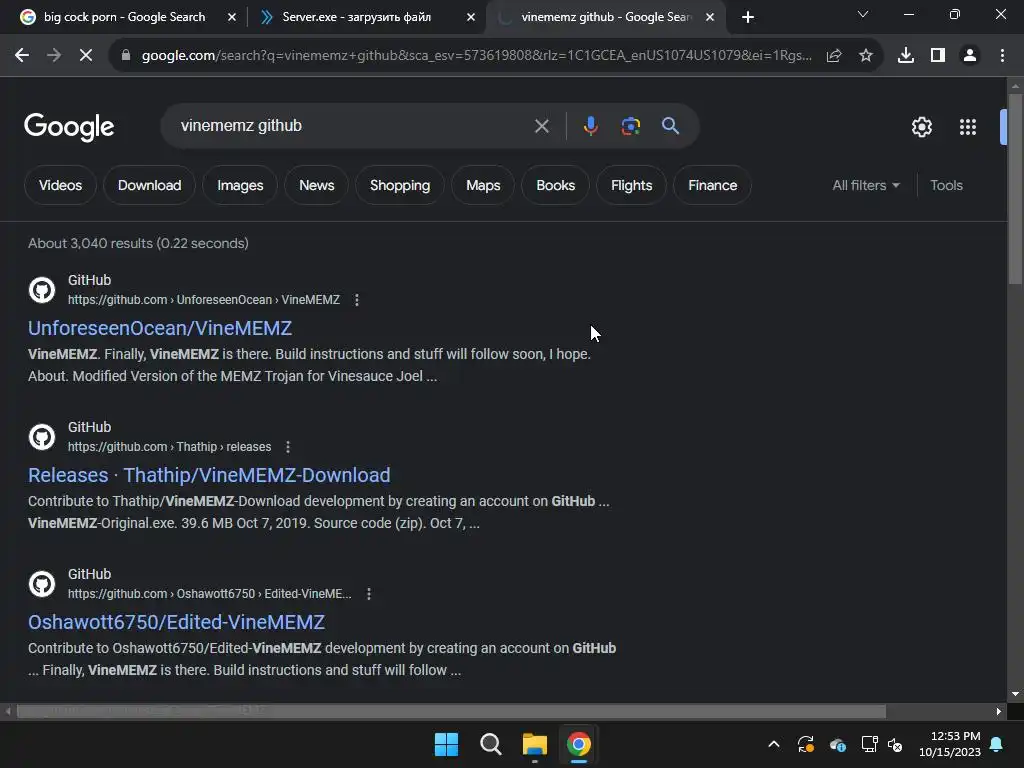Viewport: 1024px width, 768px height.
Task: Filter results by Books
Action: pyautogui.click(x=556, y=185)
